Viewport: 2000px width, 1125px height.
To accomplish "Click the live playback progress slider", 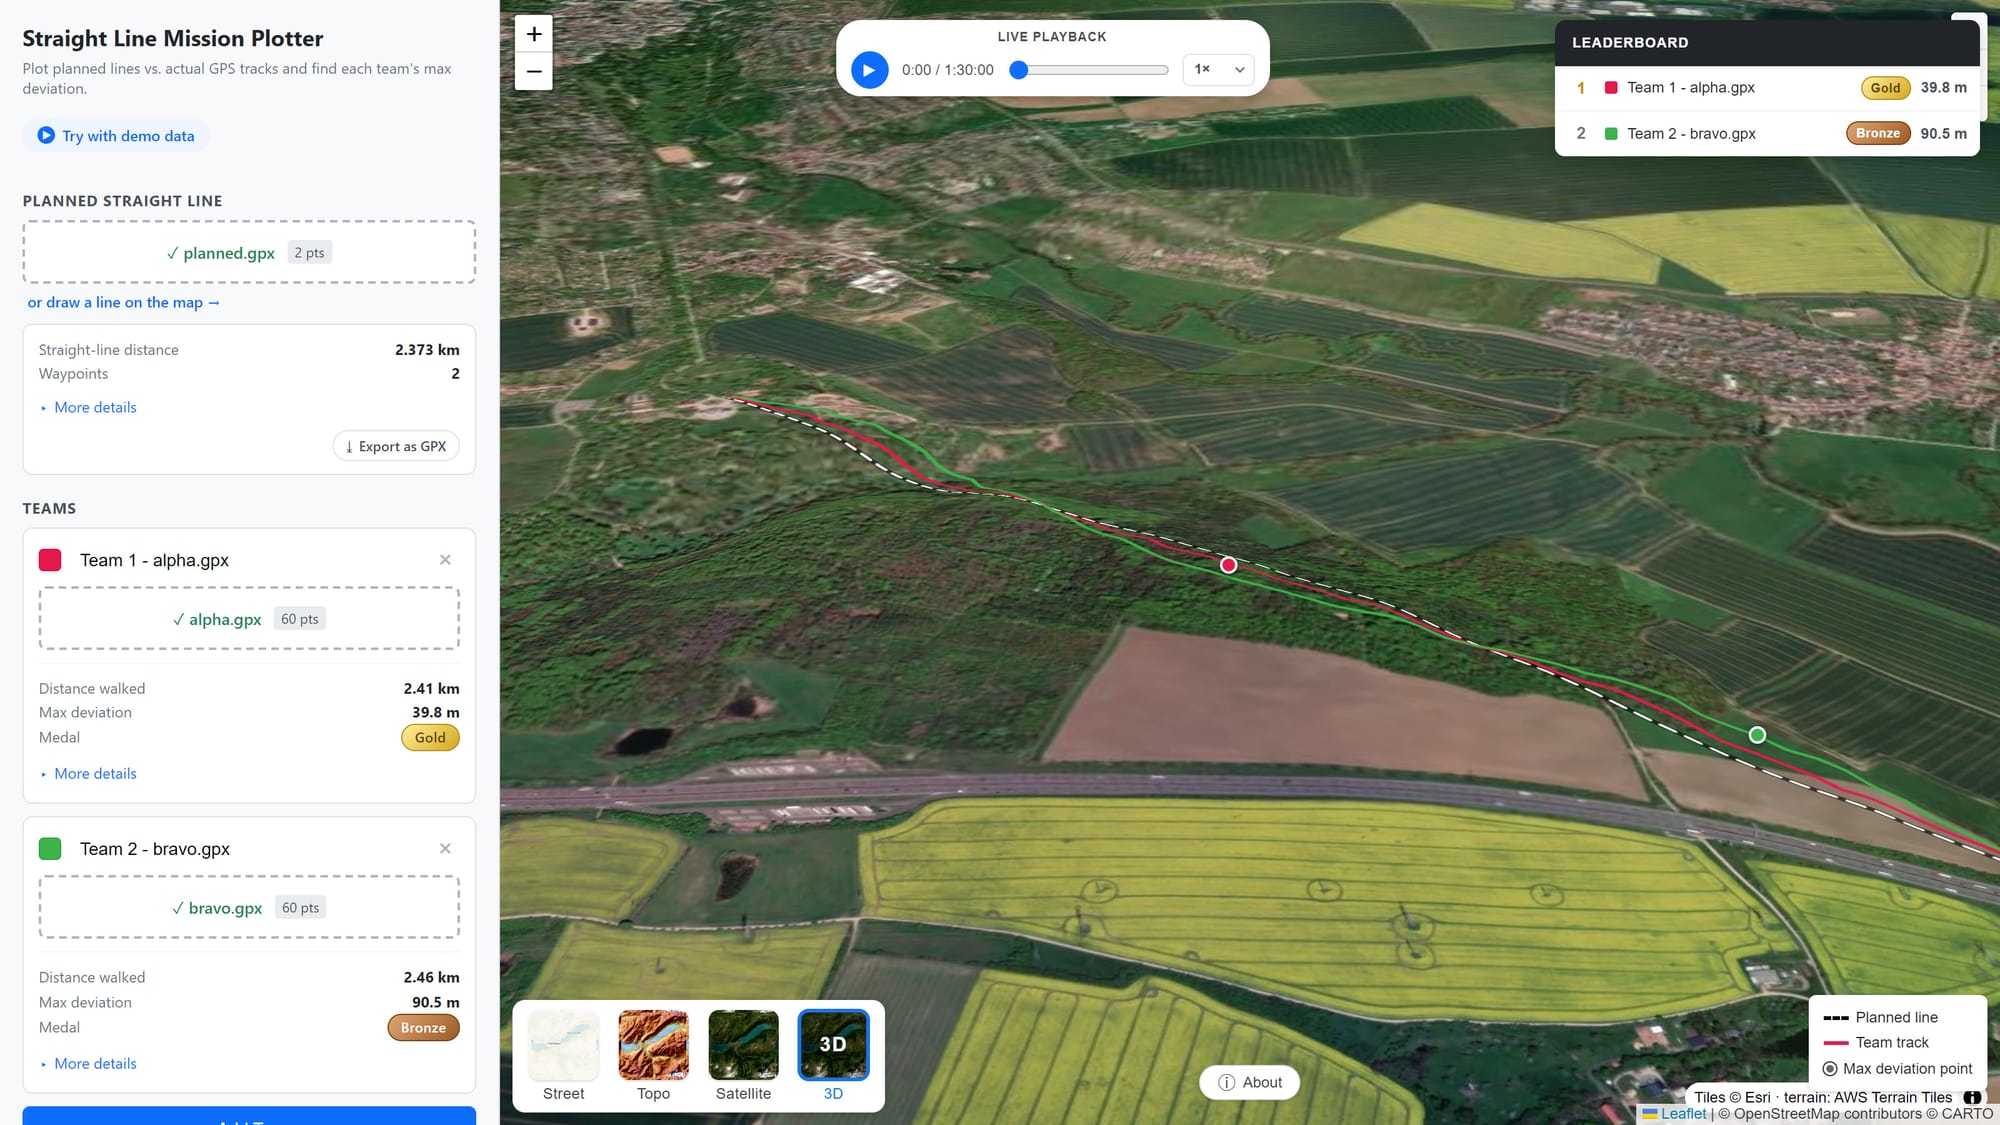I will tap(1092, 70).
